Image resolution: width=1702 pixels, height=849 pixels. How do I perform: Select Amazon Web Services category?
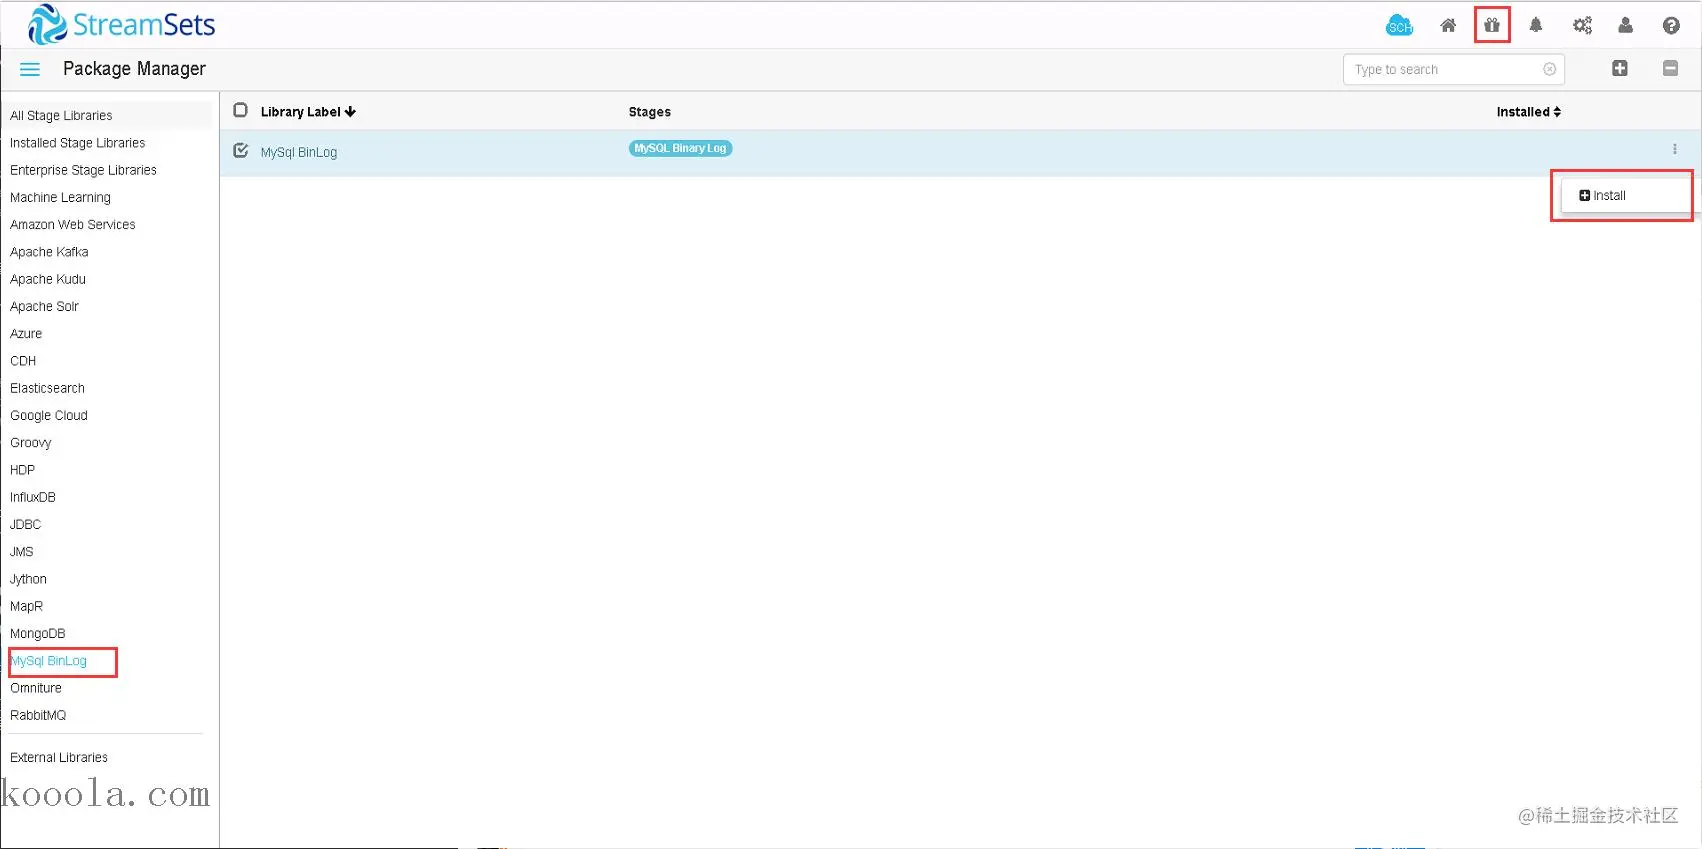point(72,225)
